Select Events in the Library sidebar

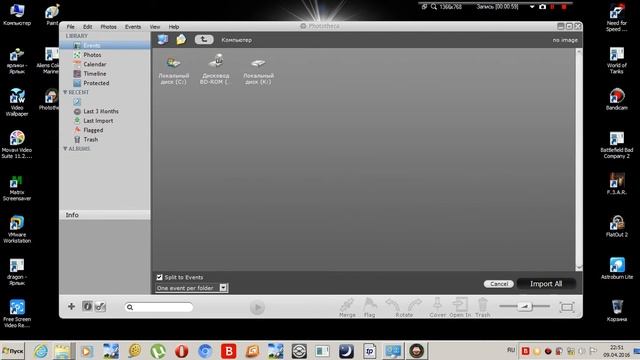pos(105,45)
